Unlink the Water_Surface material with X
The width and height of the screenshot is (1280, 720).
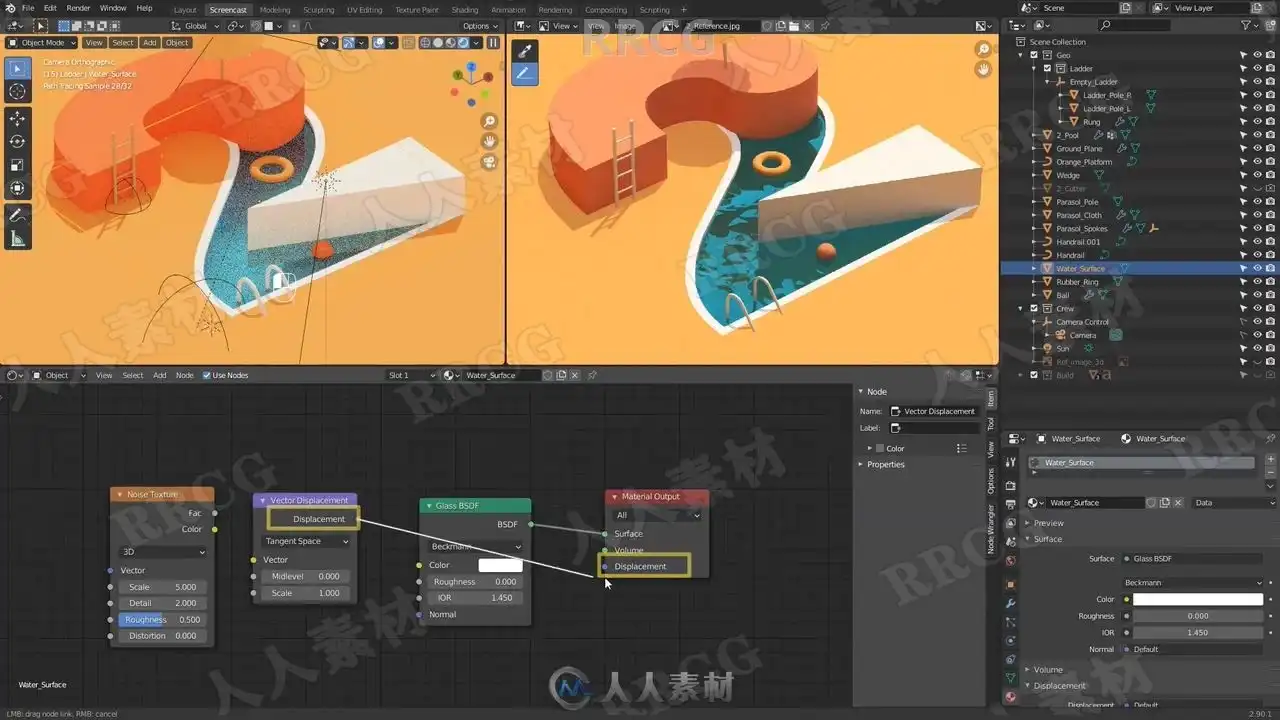point(1178,503)
